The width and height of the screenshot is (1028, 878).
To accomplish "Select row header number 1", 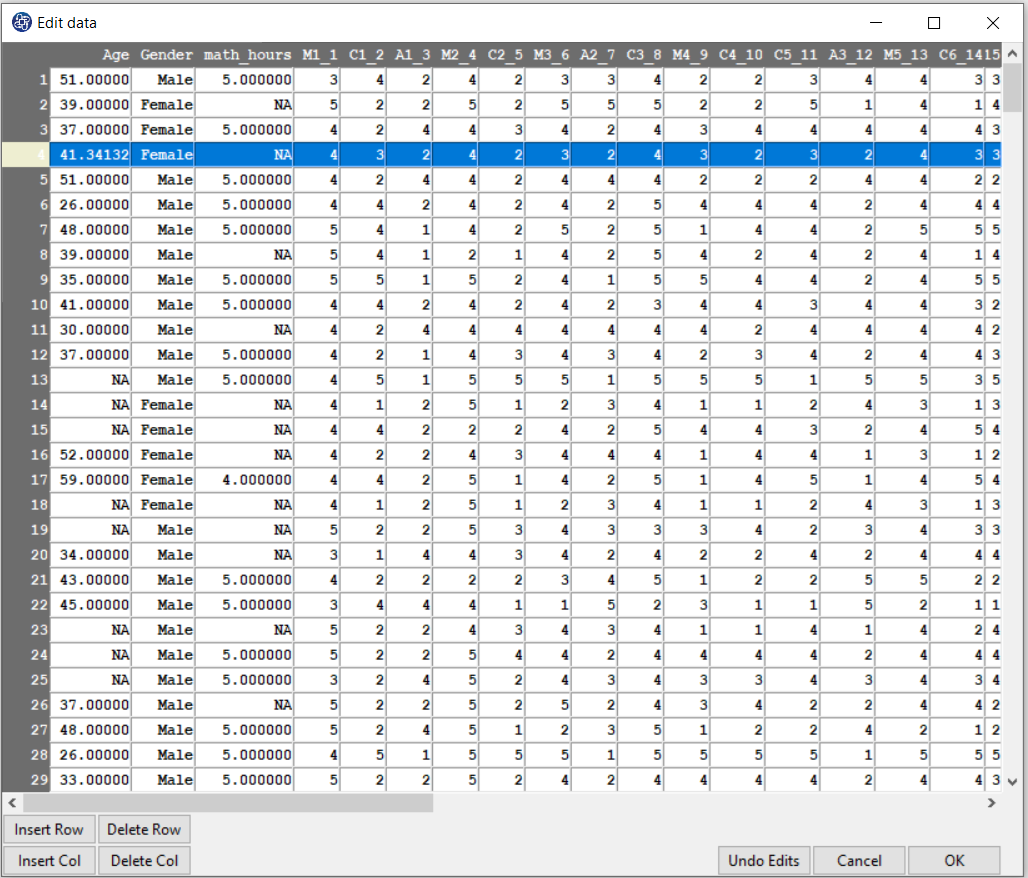I will click(26, 80).
